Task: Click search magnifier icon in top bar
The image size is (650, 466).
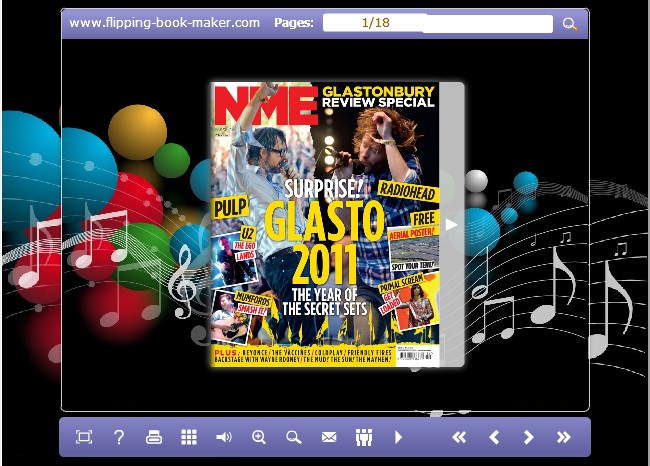Action: (570, 24)
